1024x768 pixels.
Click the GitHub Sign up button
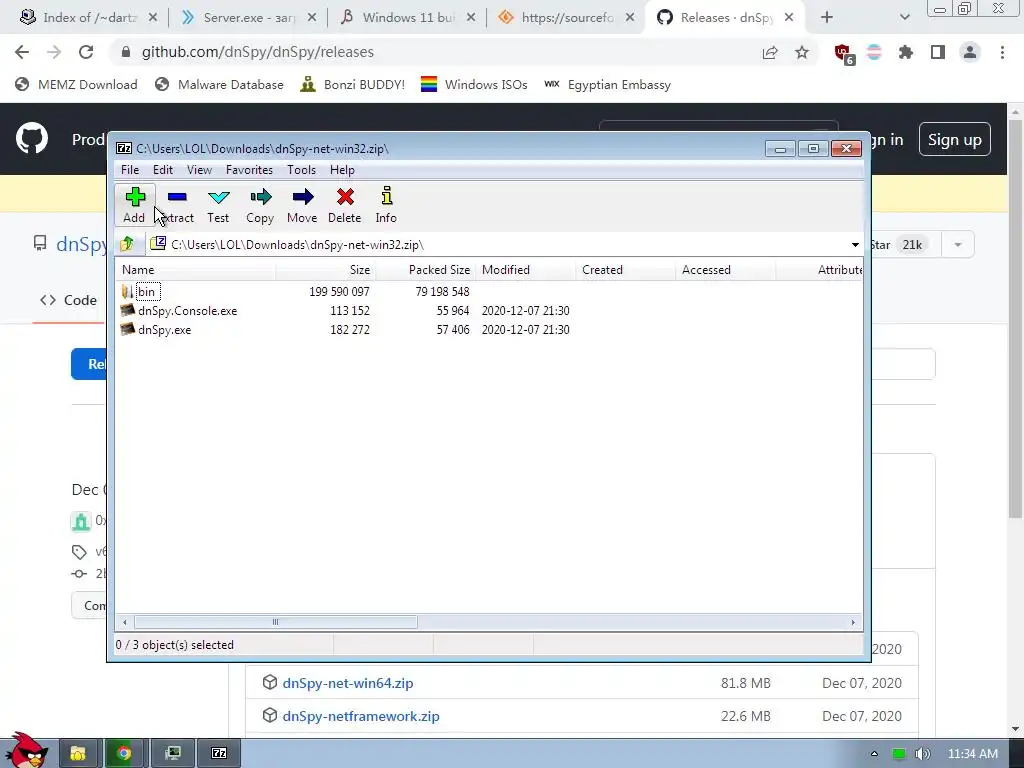coord(955,139)
